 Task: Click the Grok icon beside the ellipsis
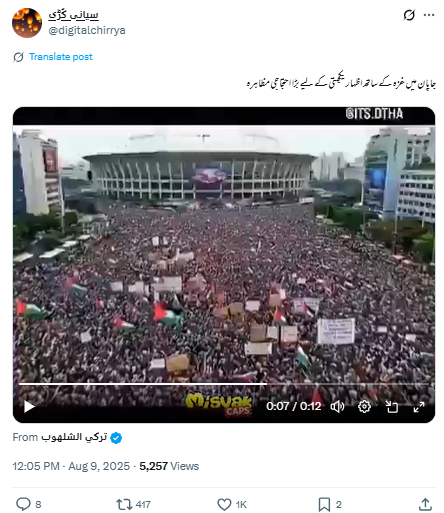[409, 15]
